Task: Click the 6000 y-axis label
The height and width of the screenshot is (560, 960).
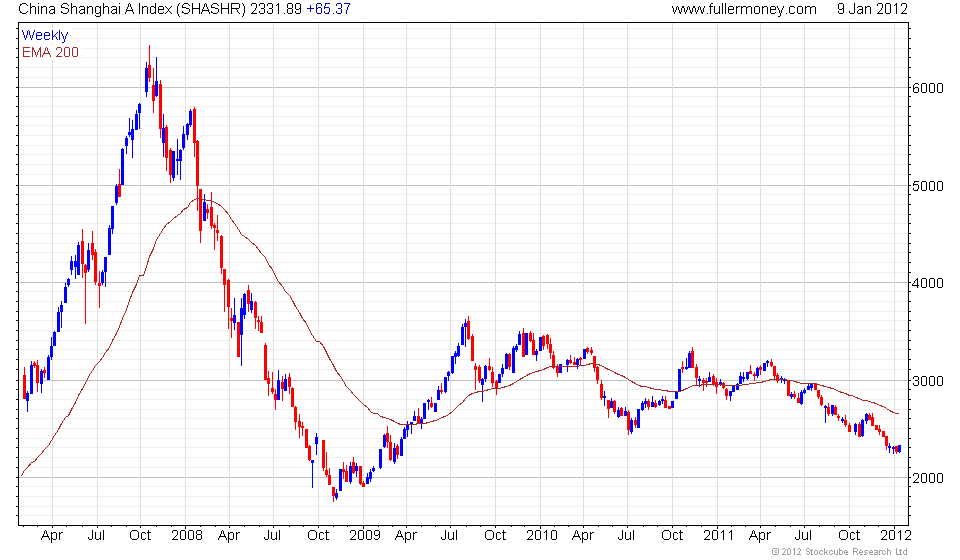Action: [928, 88]
